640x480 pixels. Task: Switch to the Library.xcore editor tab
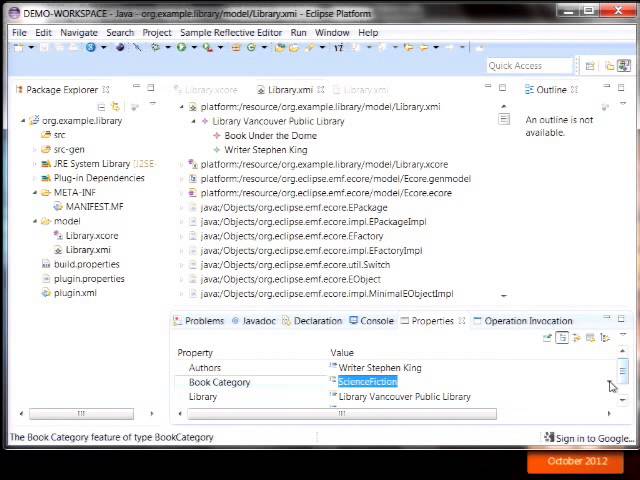[206, 89]
